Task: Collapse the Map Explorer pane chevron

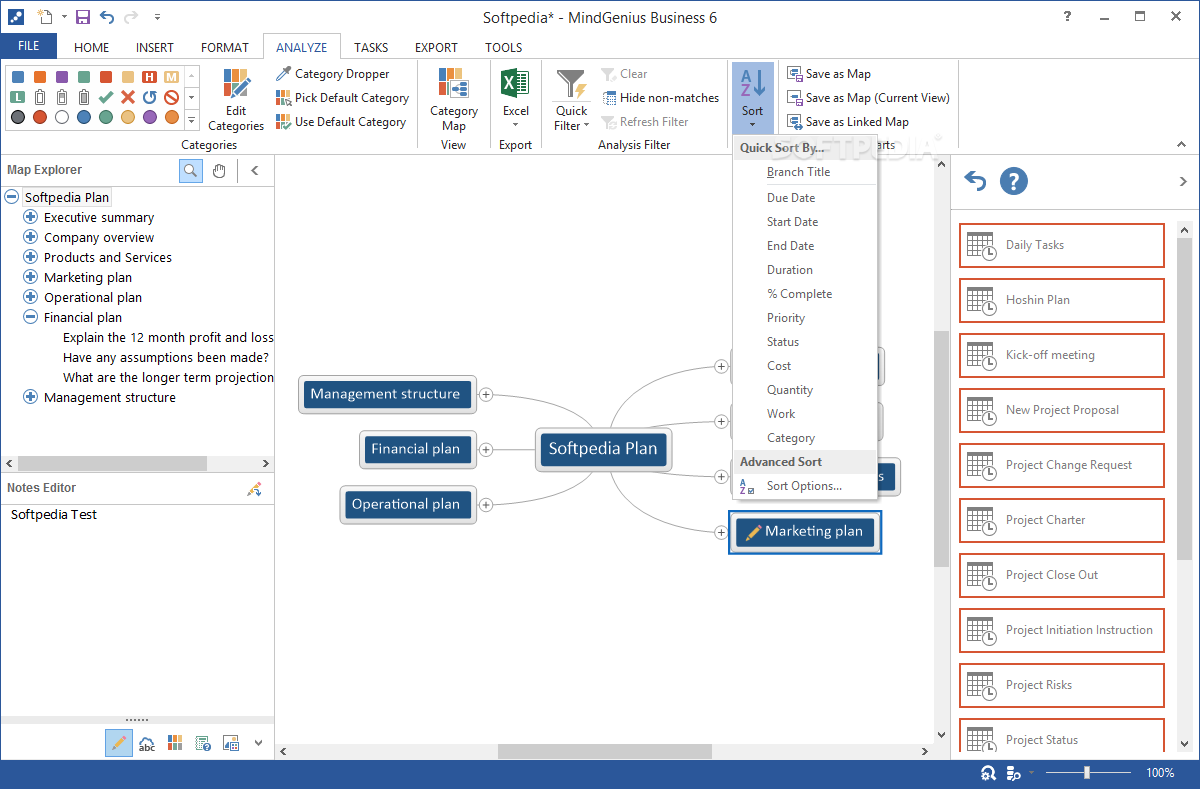Action: tap(254, 170)
